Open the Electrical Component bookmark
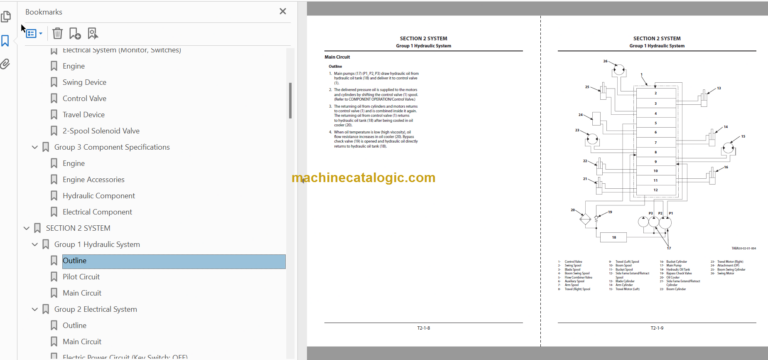The image size is (768, 360). click(97, 212)
